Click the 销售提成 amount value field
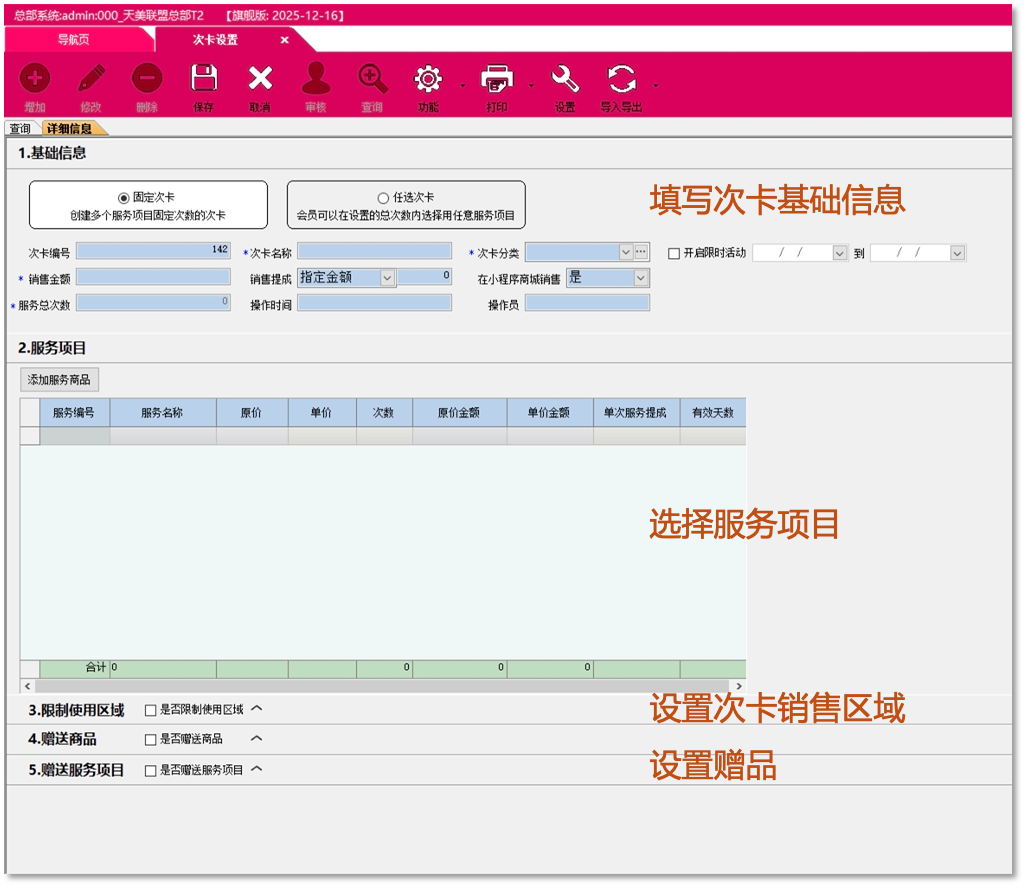This screenshot has height=888, width=1026. (x=425, y=277)
